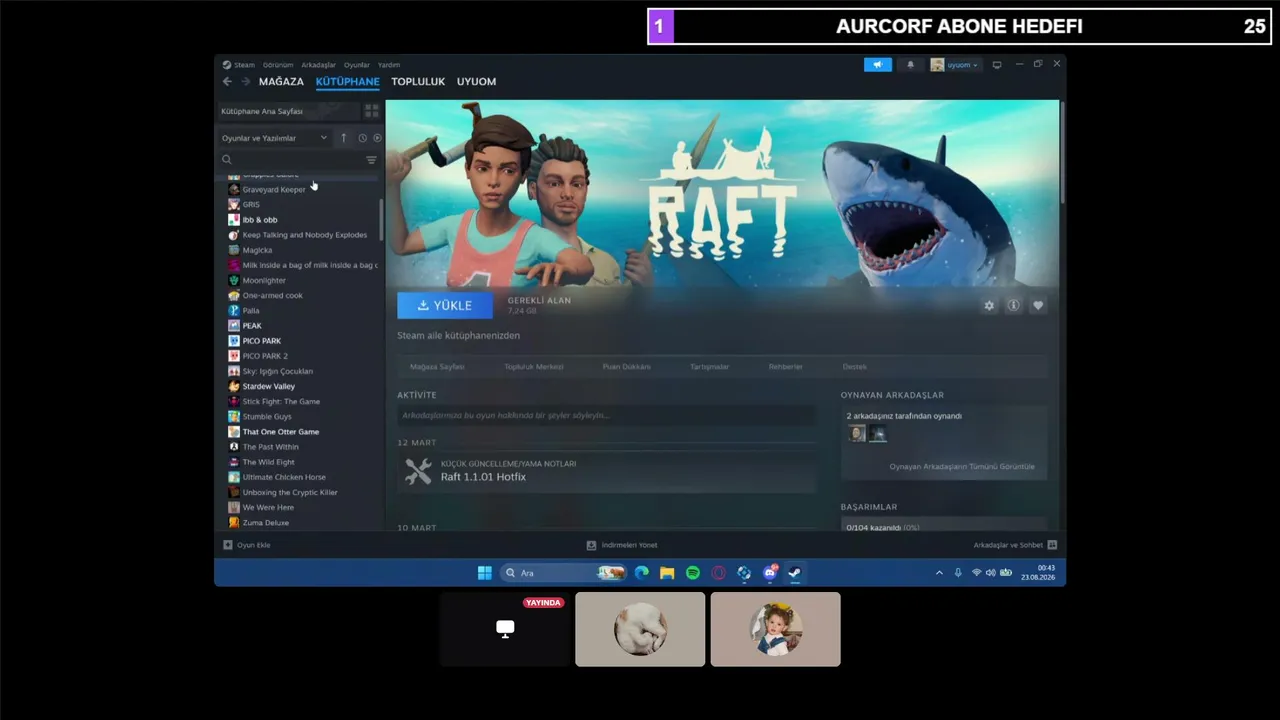Viewport: 1280px width, 720px height.
Task: Open Spotify from taskbar
Action: click(x=693, y=573)
